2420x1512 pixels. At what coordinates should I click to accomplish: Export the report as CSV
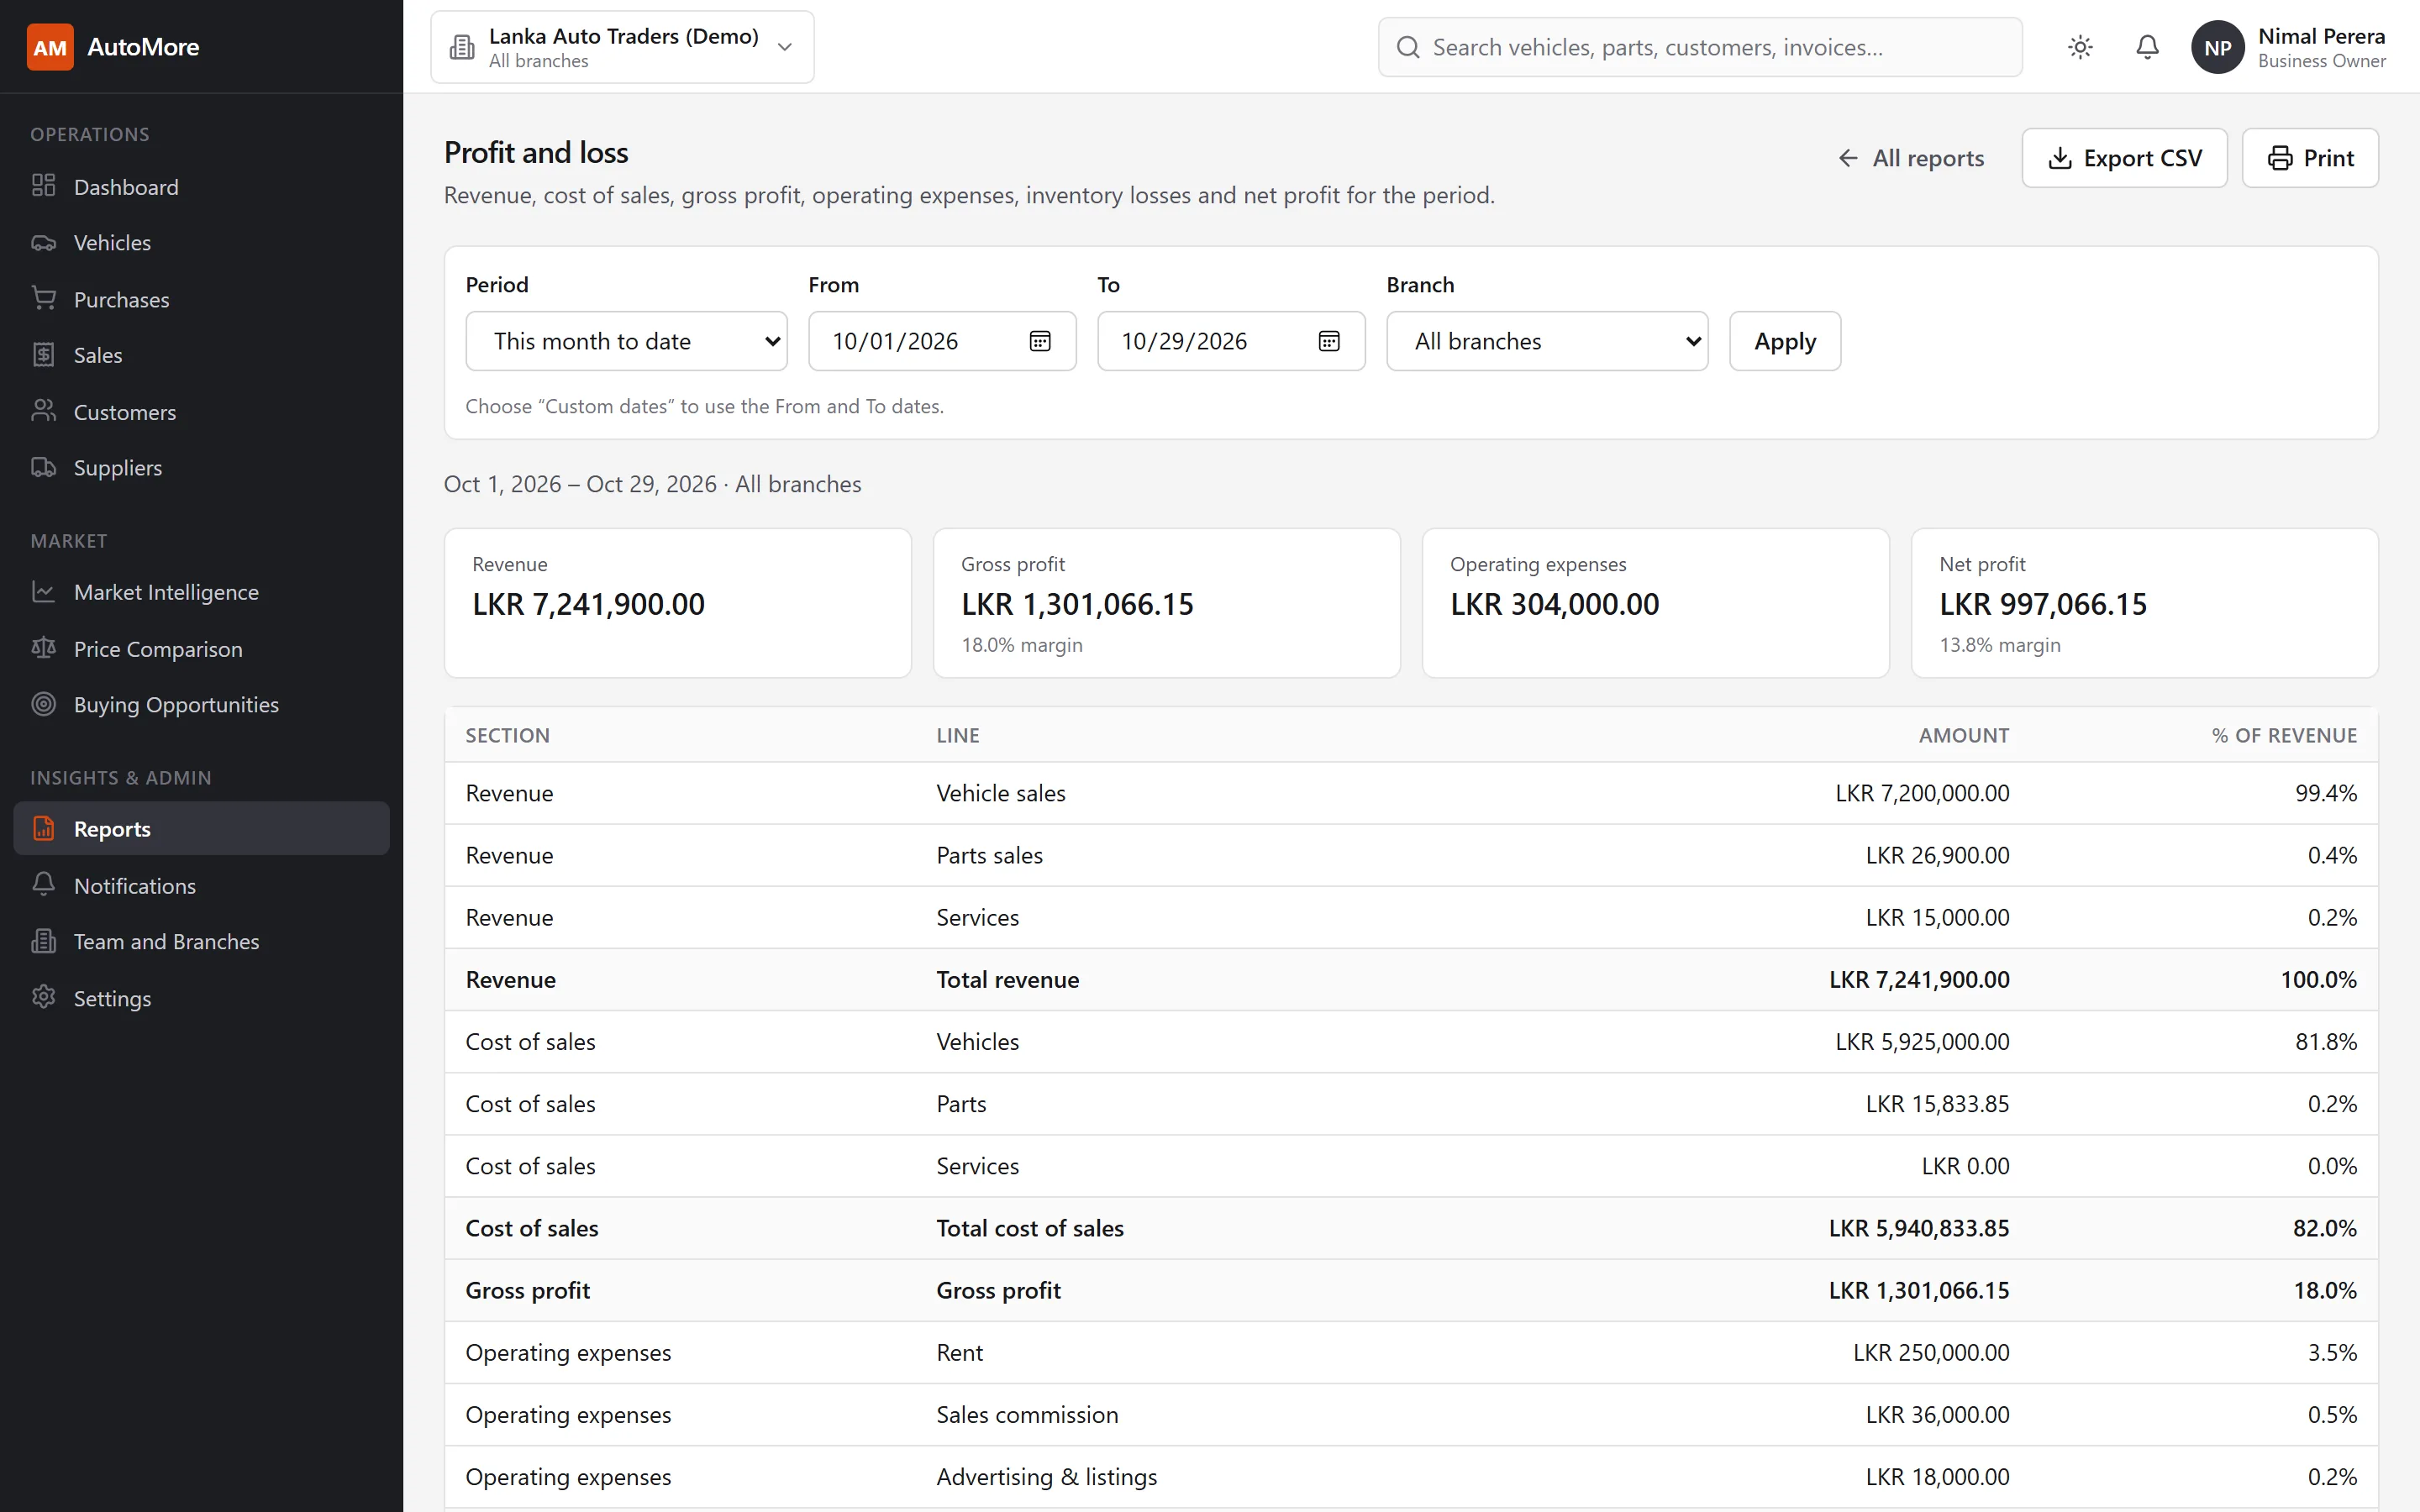coord(2124,158)
